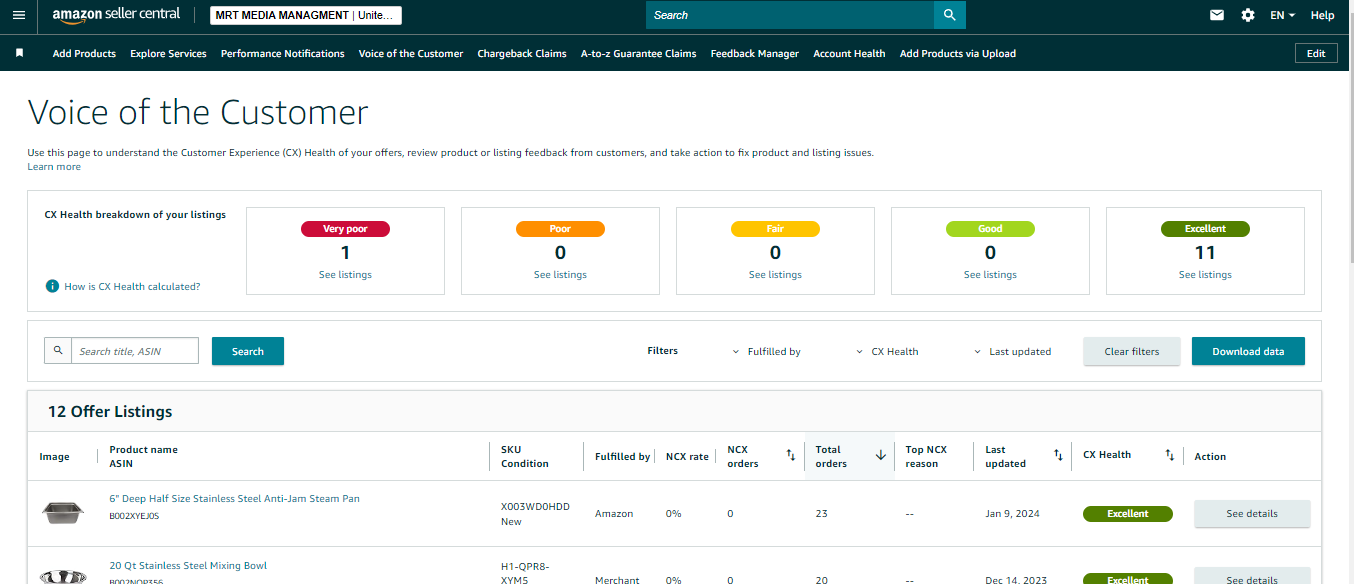Open 6" Deep Half Size Steam Pan link

coord(234,498)
